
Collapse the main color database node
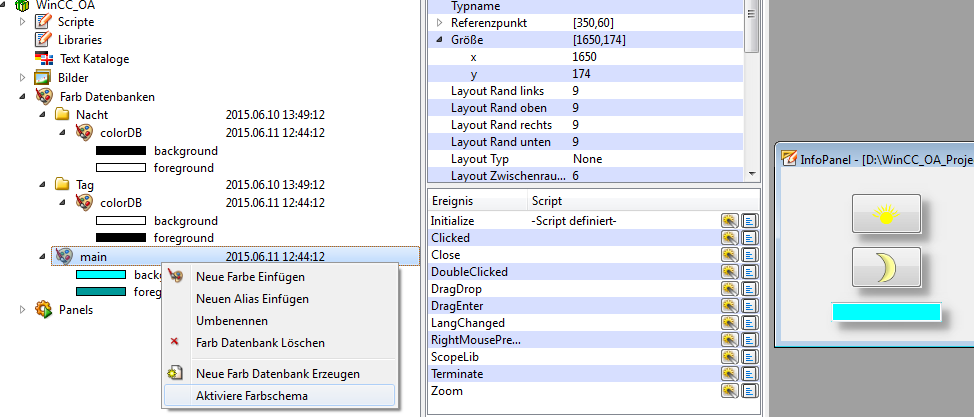click(42, 256)
